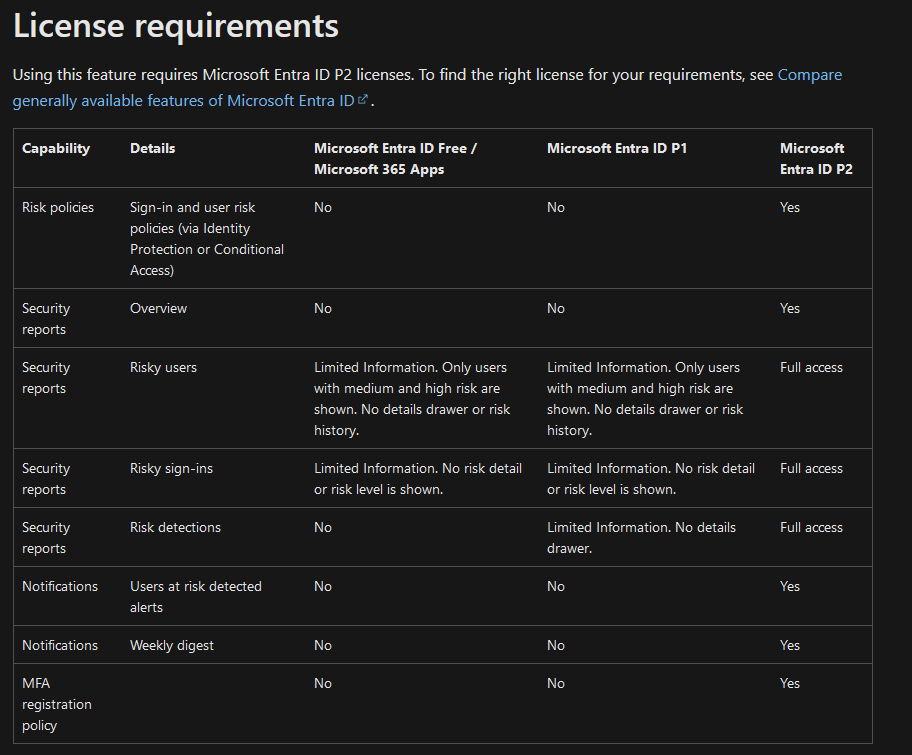
Task: Click the "Limited Information. No details drawer." cell
Action: 641,537
